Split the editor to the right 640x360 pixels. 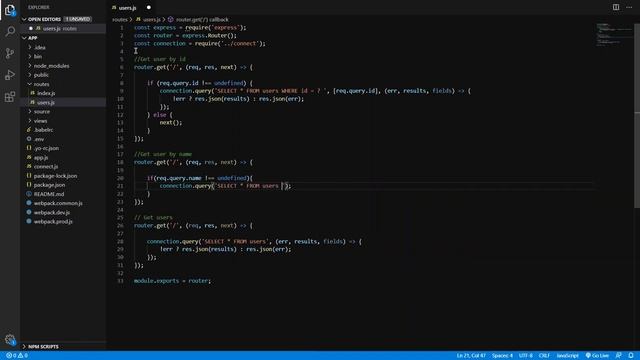pyautogui.click(x=616, y=7)
